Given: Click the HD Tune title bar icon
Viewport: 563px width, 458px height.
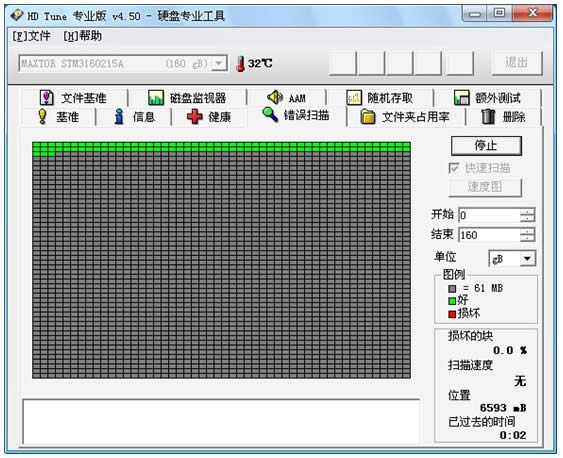Looking at the screenshot, I should click(x=17, y=15).
